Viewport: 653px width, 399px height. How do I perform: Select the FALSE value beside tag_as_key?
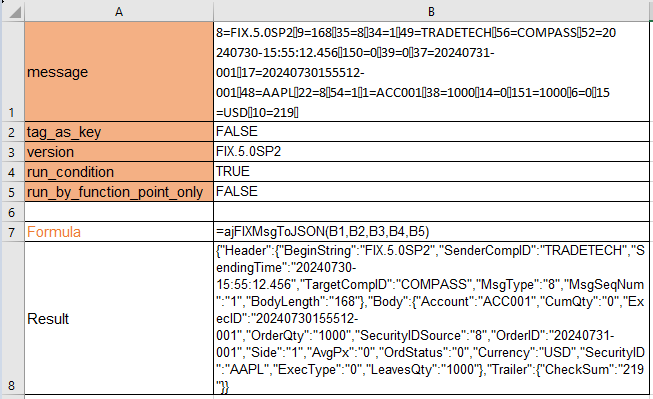pos(431,132)
